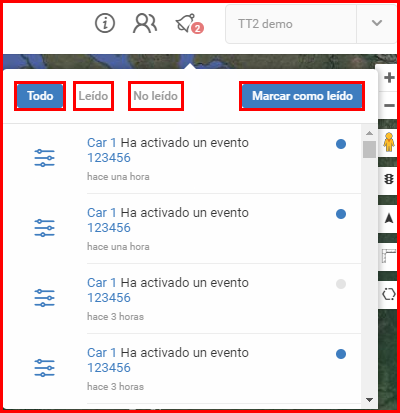Zoom in with the map plus button

click(389, 78)
